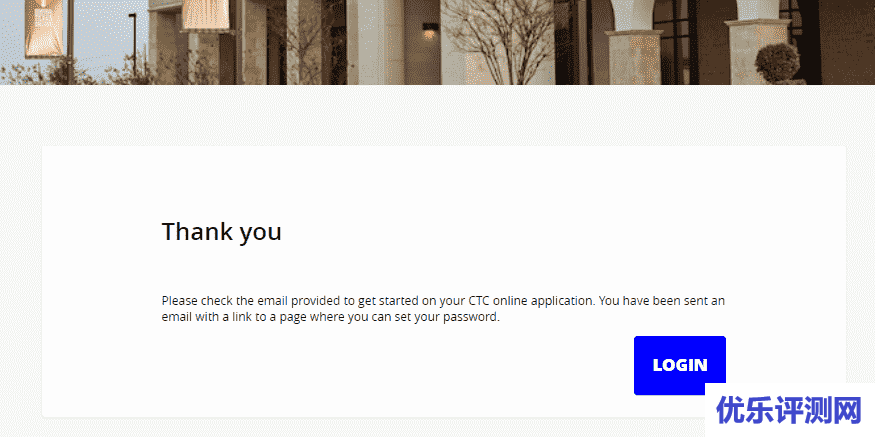
Task: Click the blue LOGIN button
Action: click(680, 365)
